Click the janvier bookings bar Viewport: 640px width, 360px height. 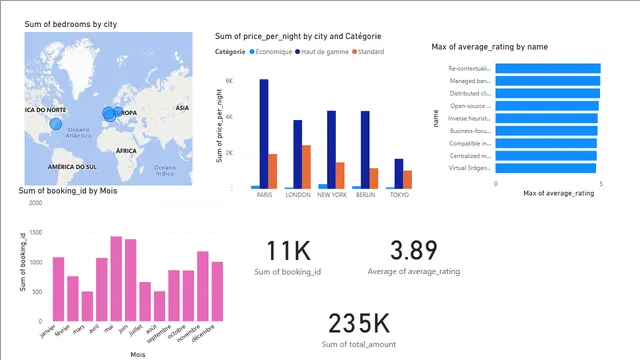point(58,289)
